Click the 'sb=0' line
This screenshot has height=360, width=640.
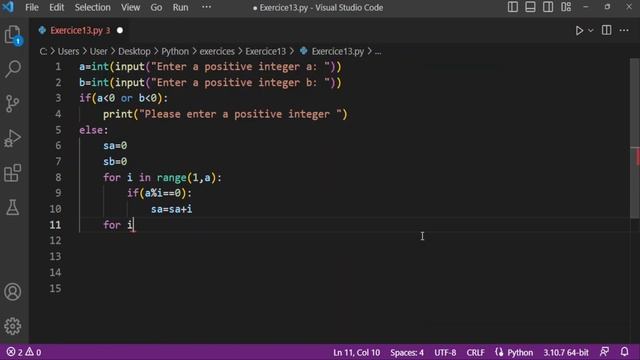tap(115, 162)
